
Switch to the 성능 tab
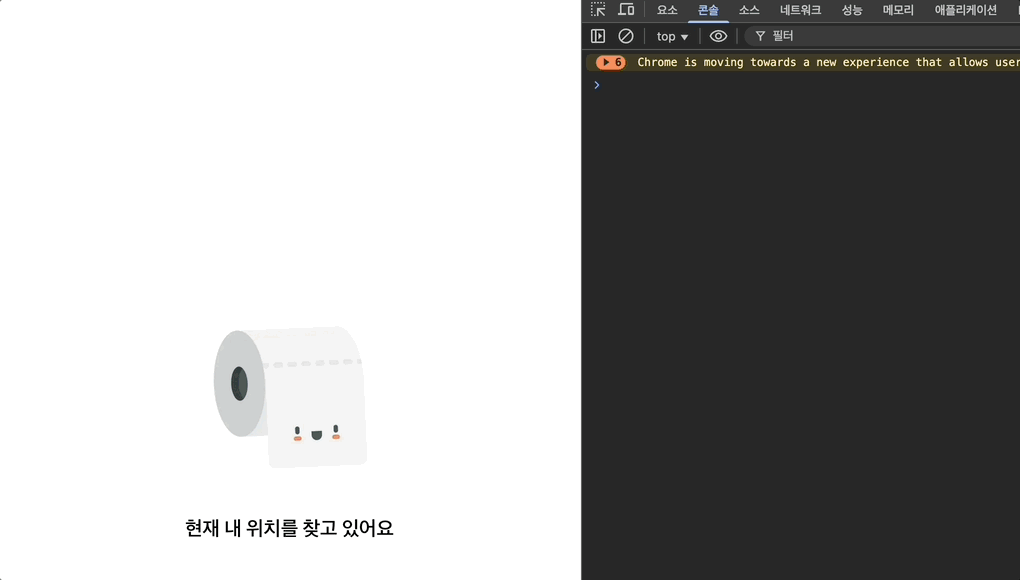[852, 10]
